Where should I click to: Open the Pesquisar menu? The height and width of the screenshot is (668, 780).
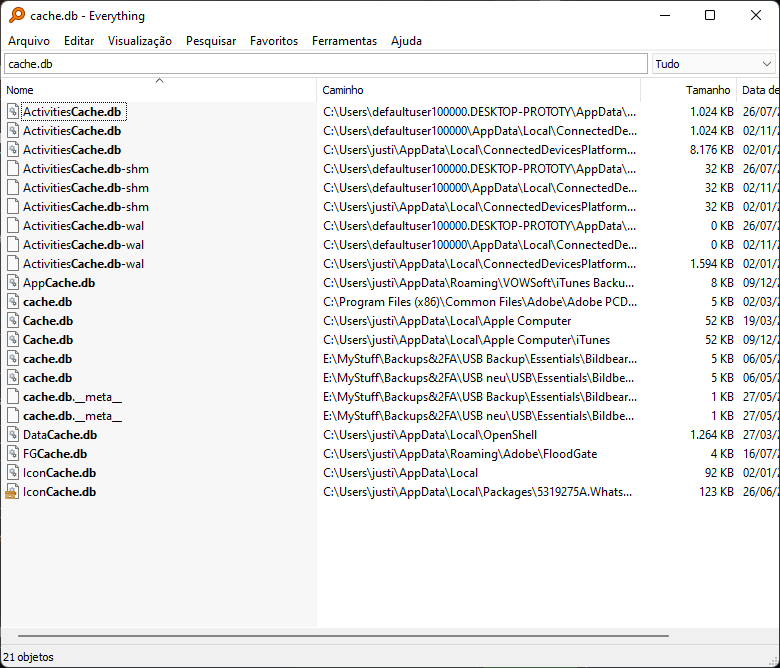pos(211,41)
